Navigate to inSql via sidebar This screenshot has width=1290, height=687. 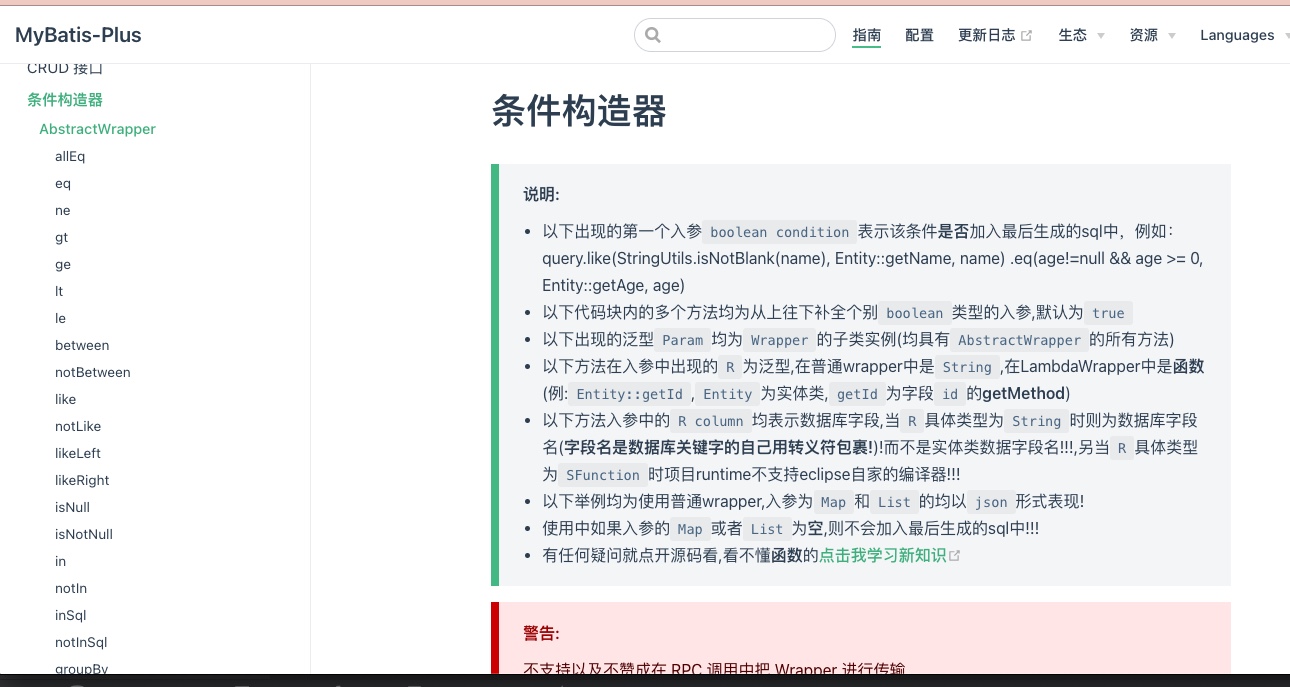[70, 615]
